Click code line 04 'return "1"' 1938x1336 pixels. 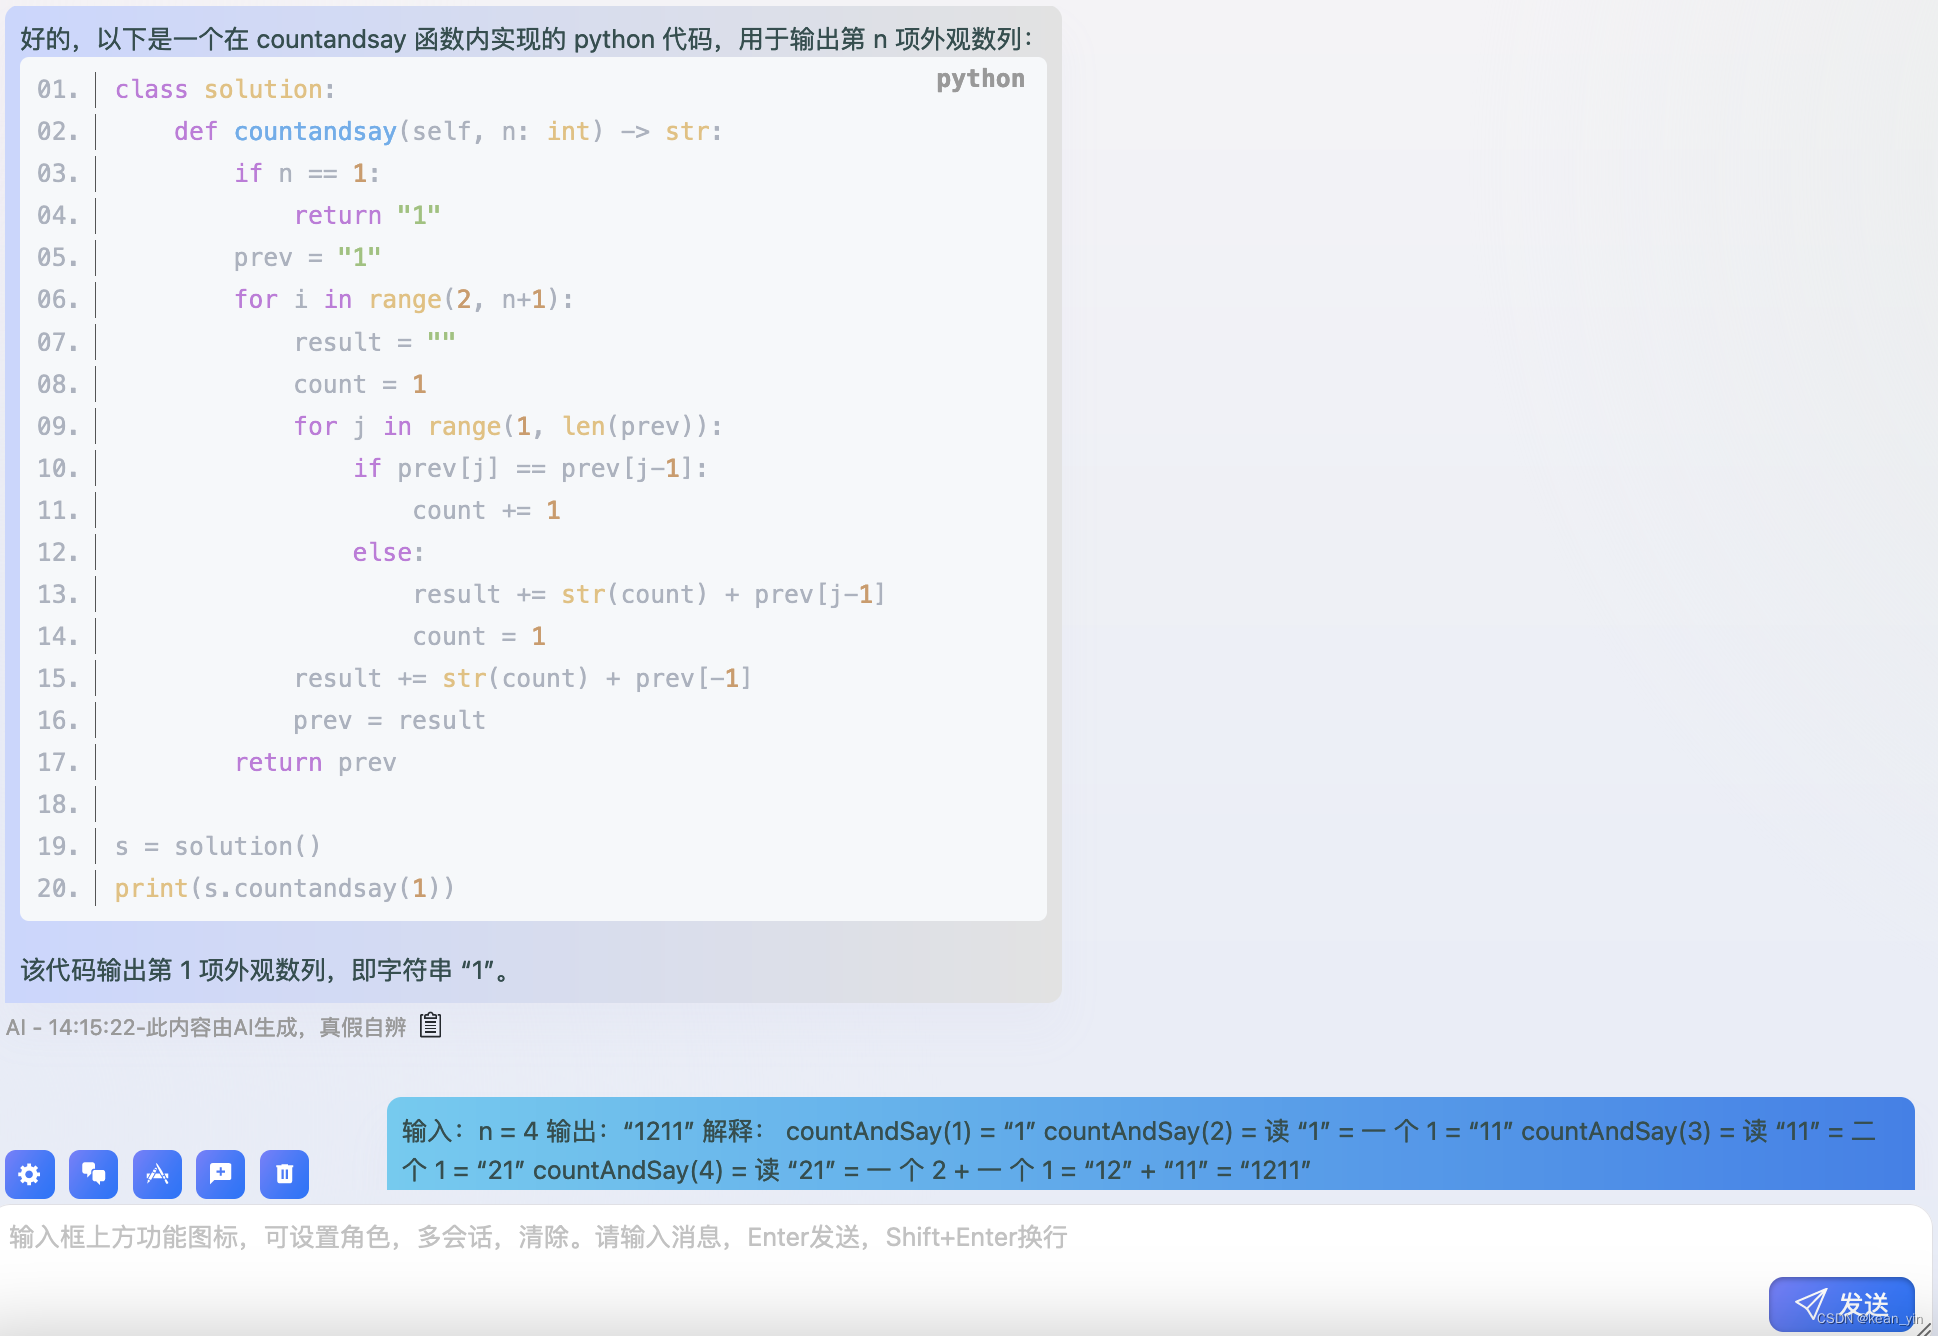pyautogui.click(x=367, y=216)
